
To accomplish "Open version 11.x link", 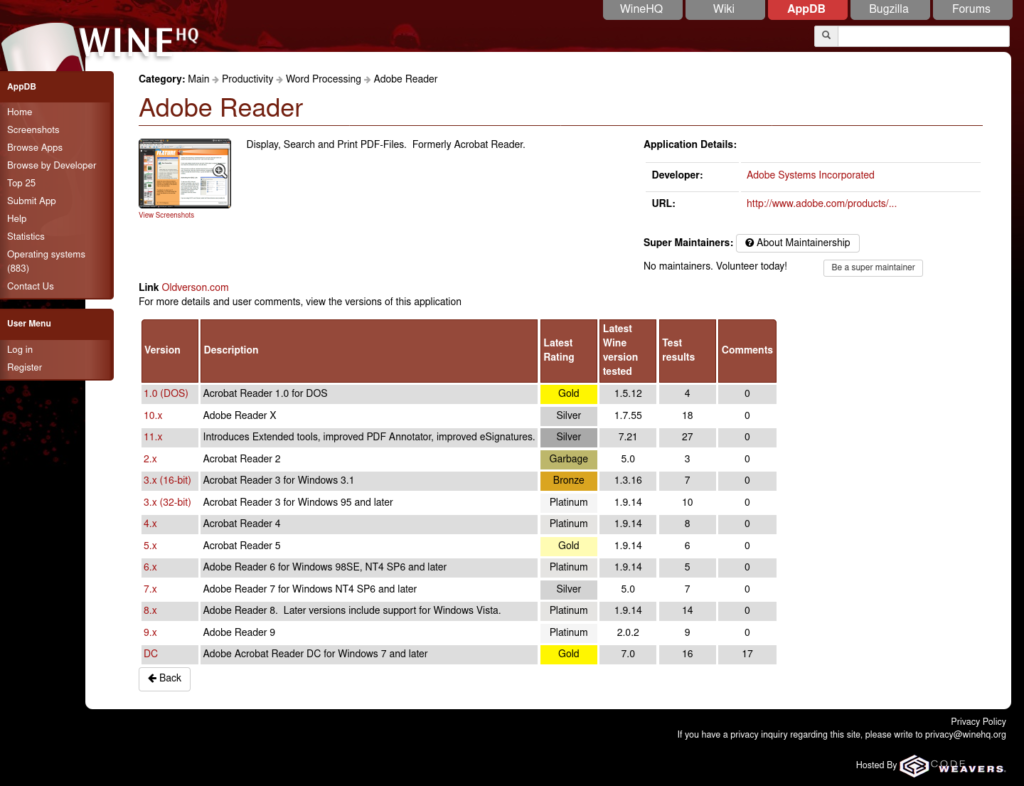I will point(153,437).
